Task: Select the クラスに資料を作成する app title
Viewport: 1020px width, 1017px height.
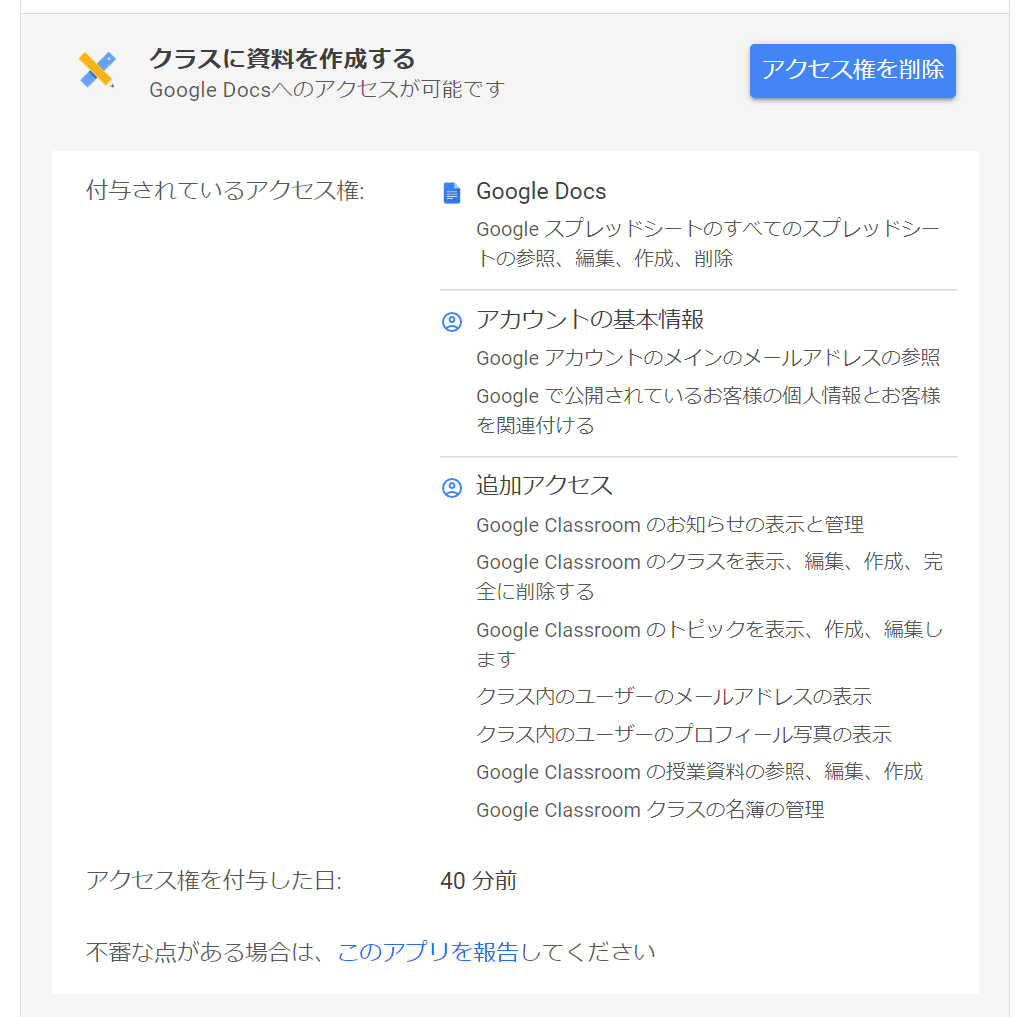Action: coord(282,59)
